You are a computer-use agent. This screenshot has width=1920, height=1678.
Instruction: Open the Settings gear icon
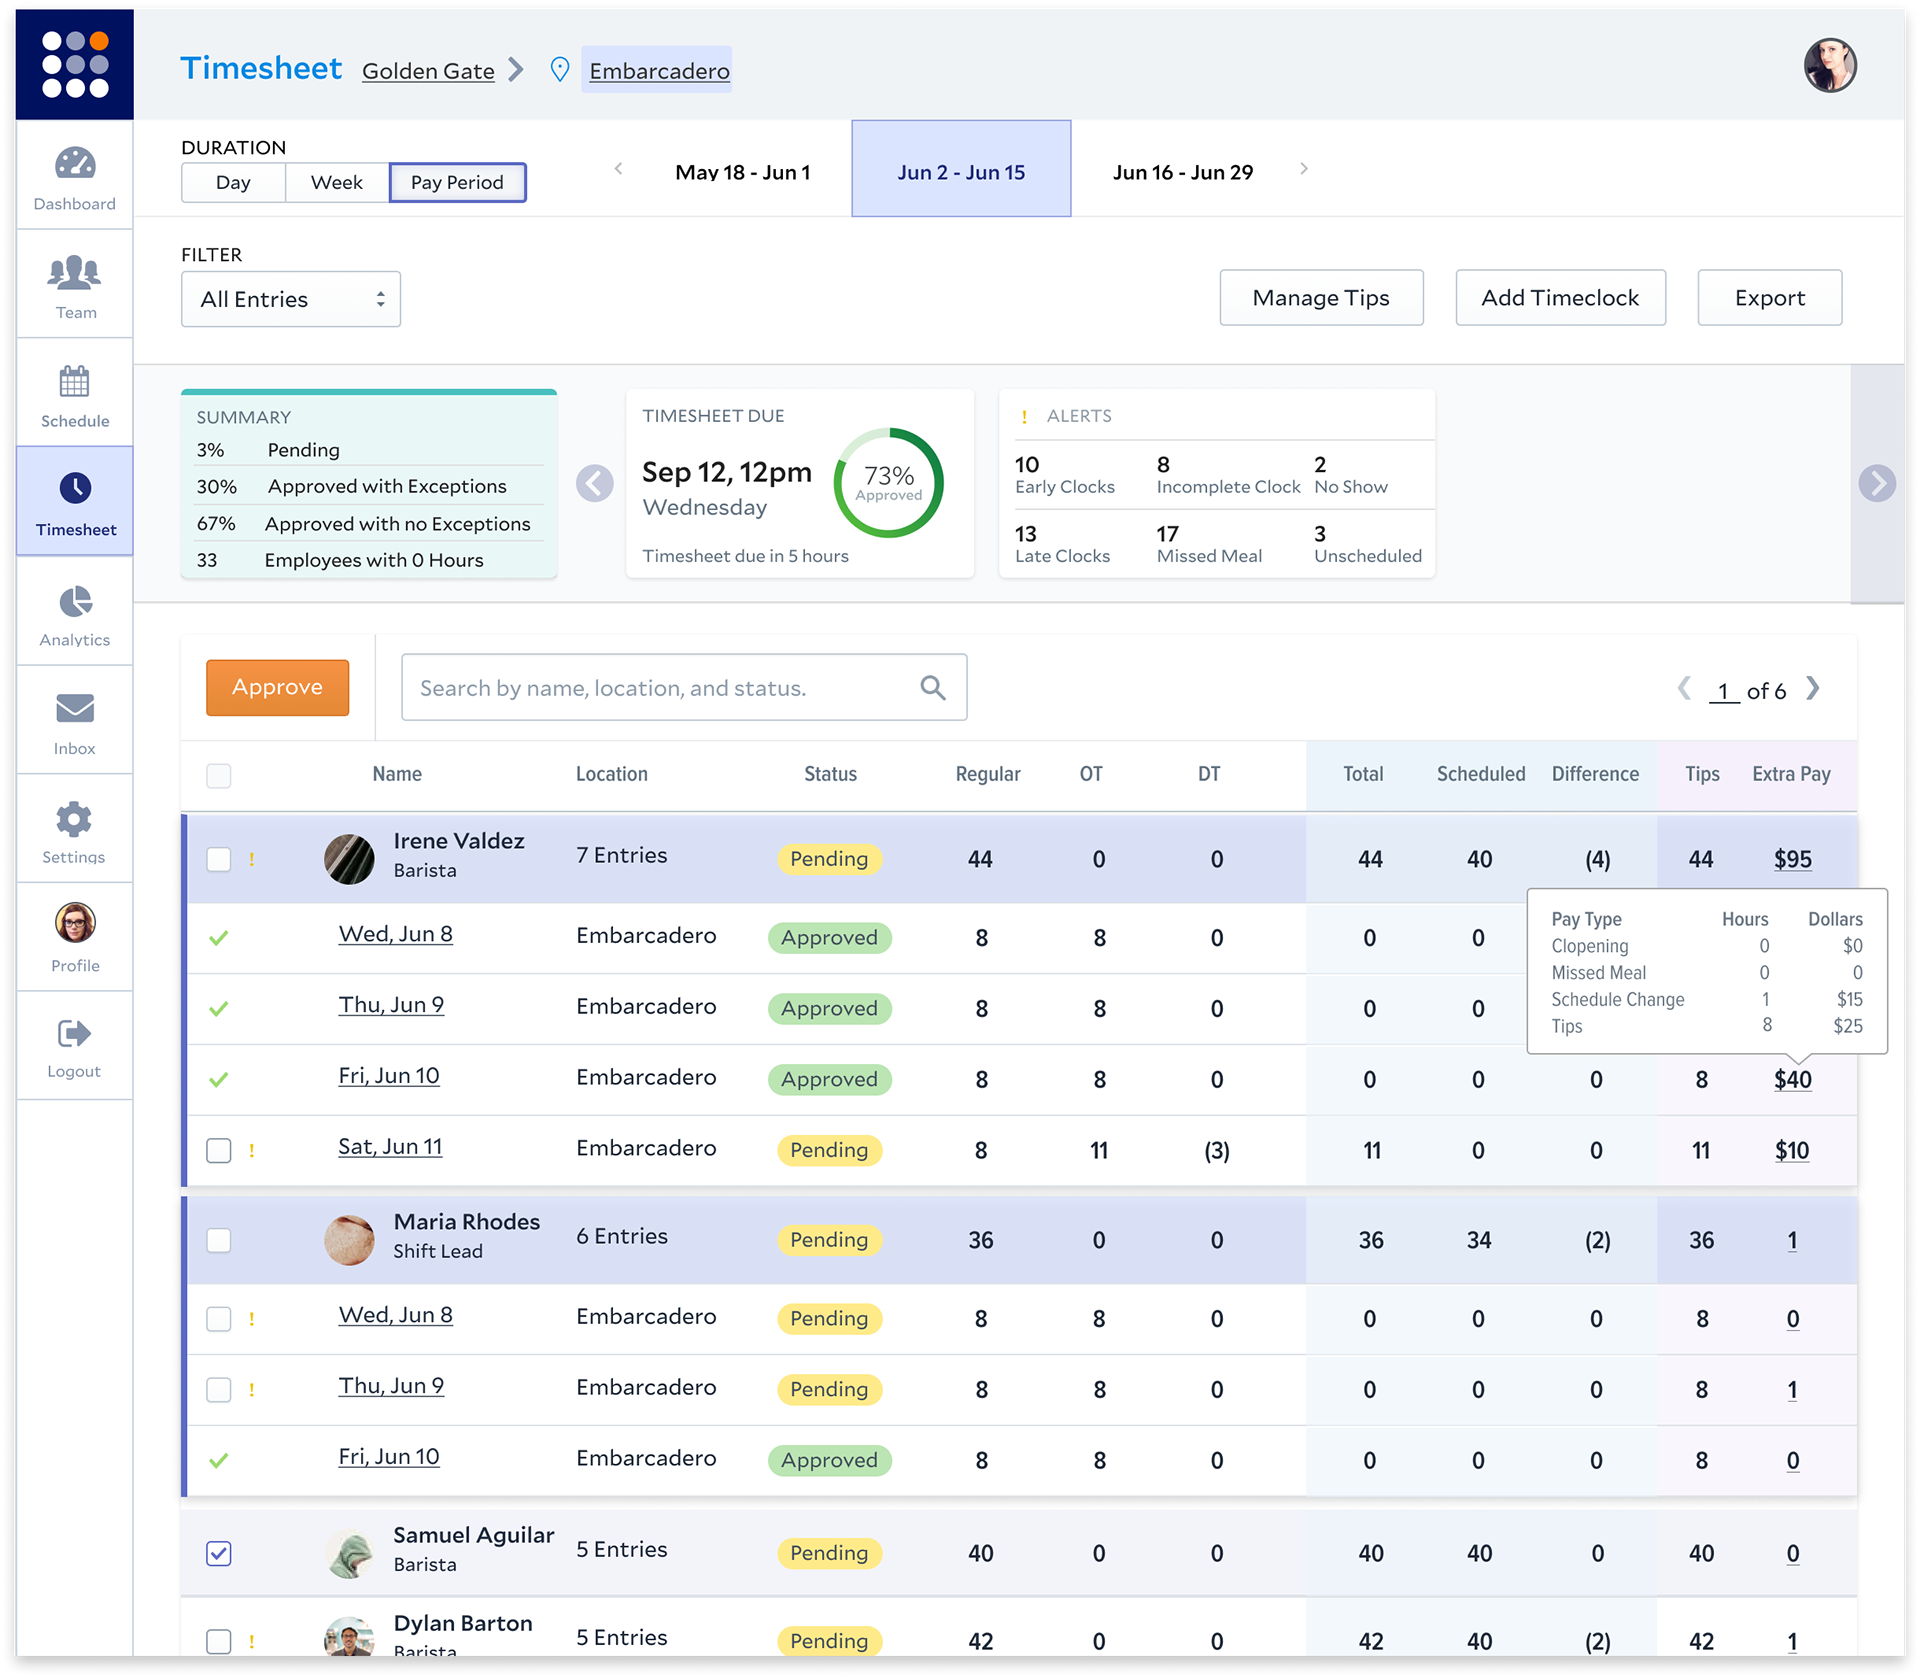[75, 819]
